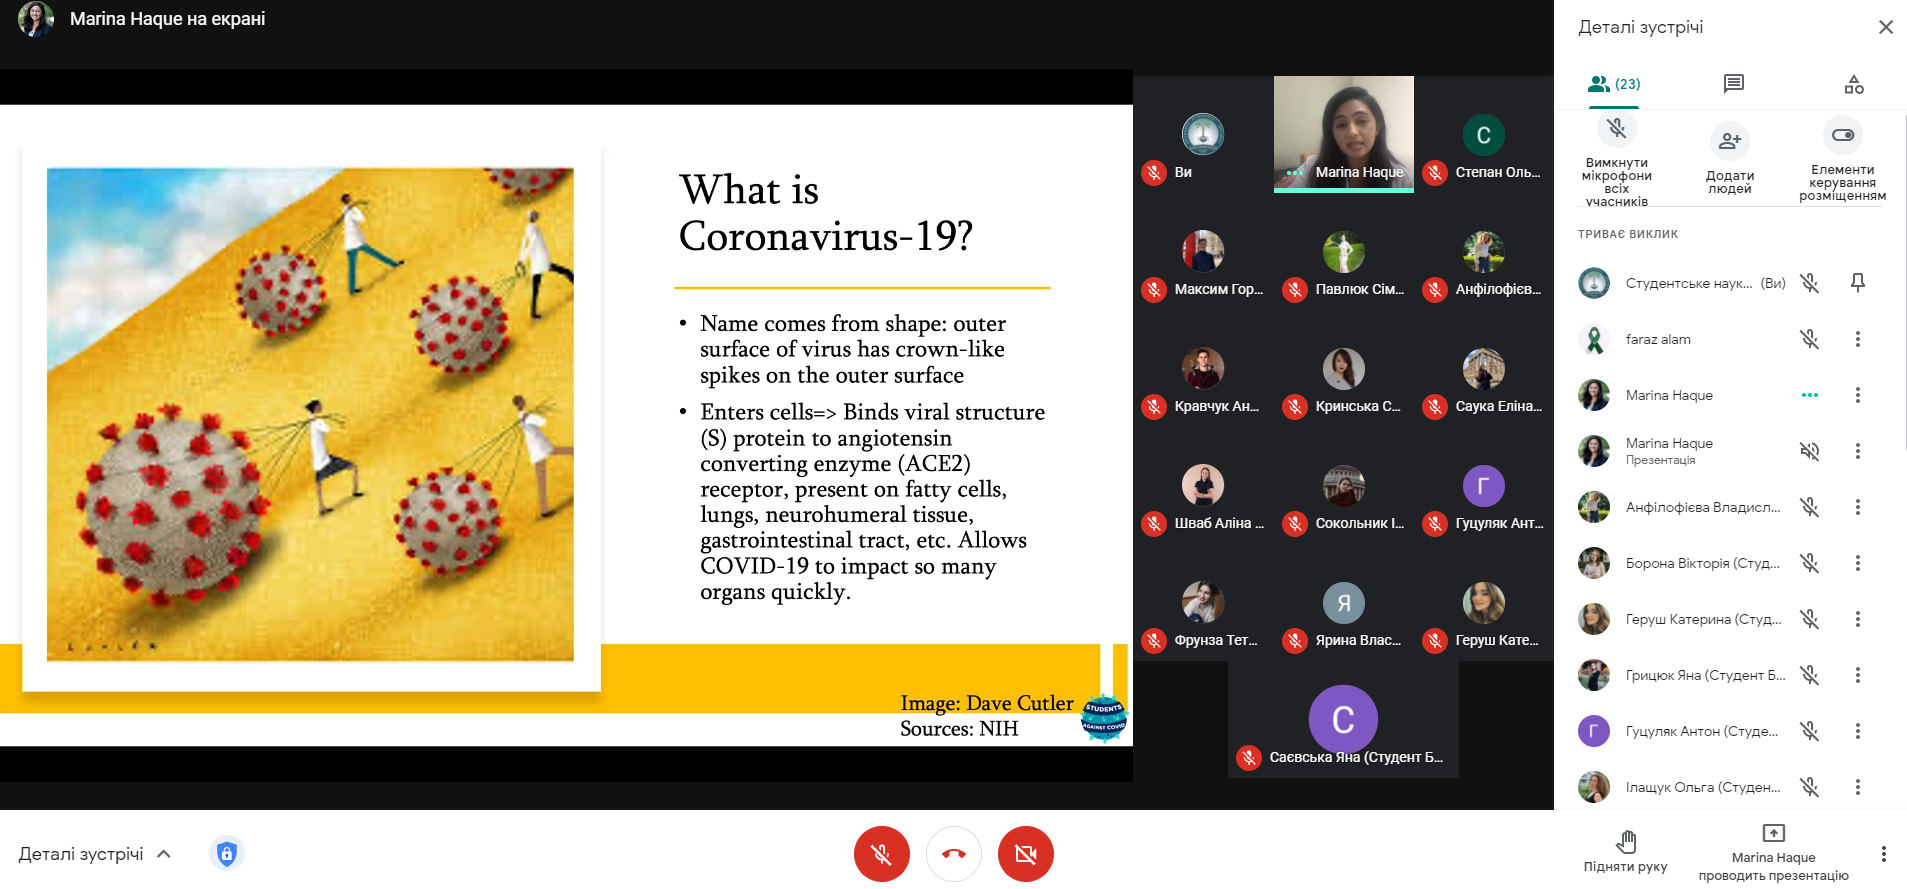
Task: Switch to the chat messages tab
Action: (1733, 84)
